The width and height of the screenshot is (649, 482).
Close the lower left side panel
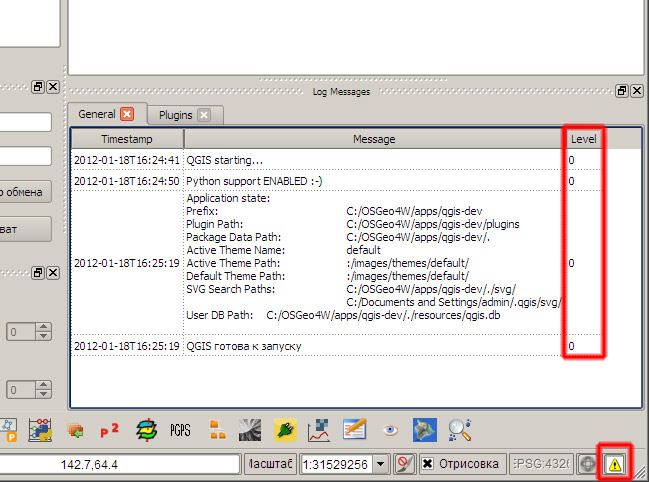click(53, 273)
